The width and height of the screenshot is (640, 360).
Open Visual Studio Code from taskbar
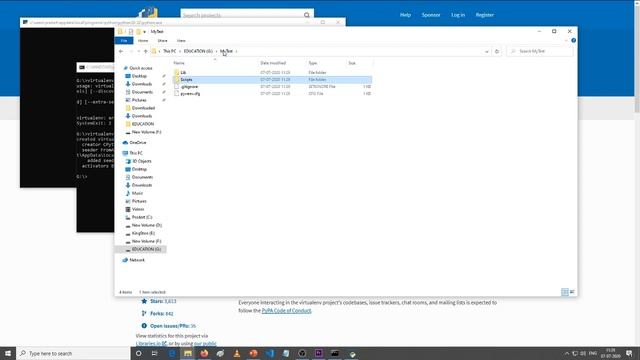270,353
